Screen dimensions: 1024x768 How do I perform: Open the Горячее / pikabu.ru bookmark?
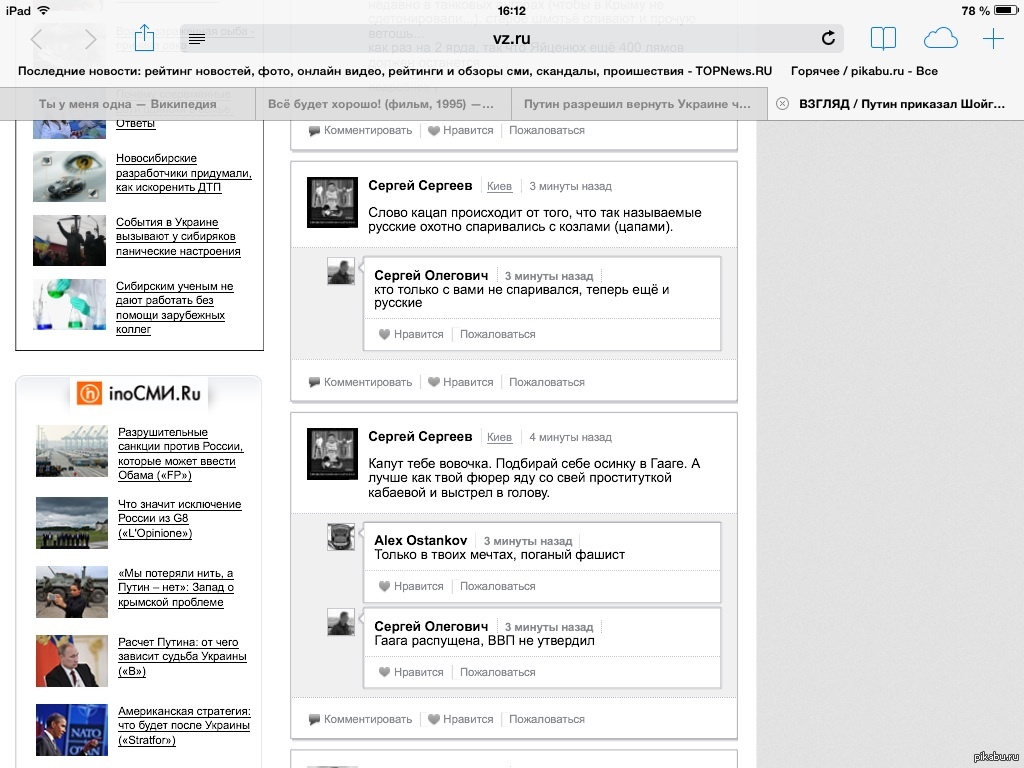(864, 71)
